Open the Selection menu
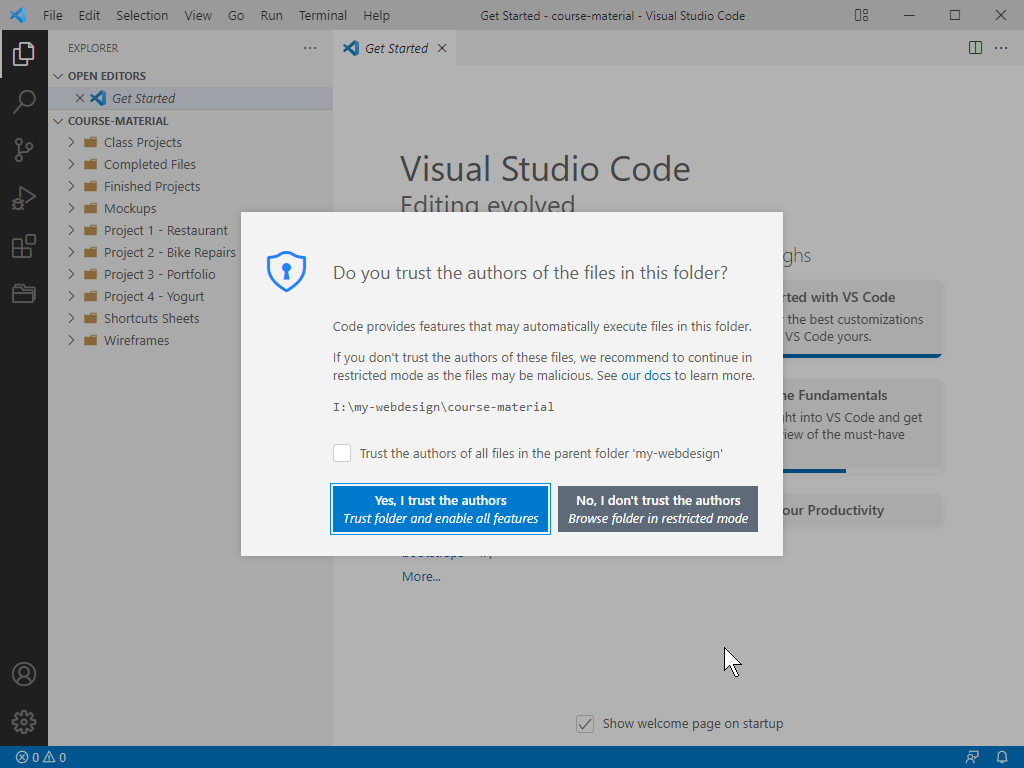Viewport: 1024px width, 768px height. (142, 15)
